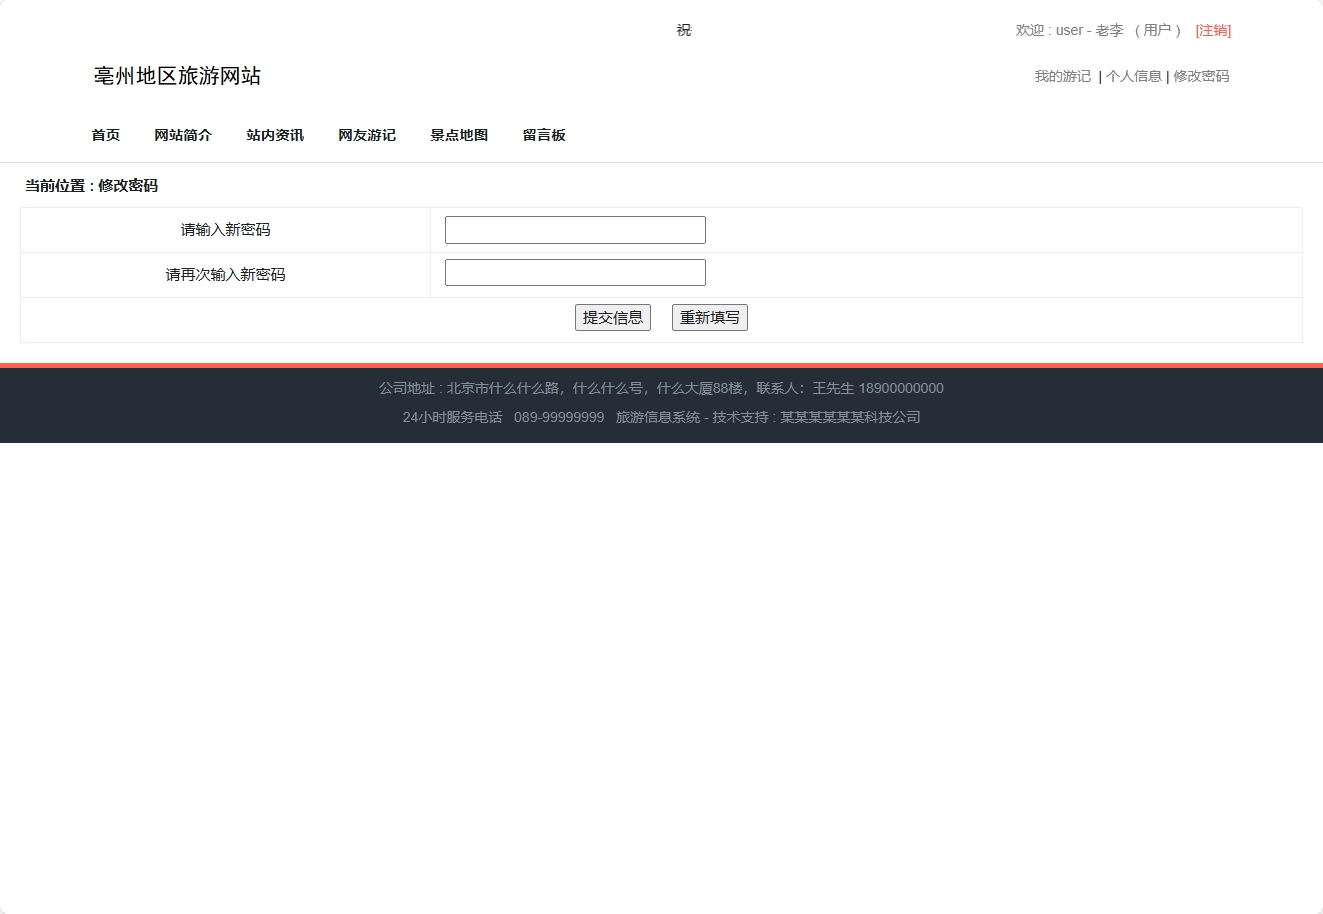This screenshot has height=914, width=1323.
Task: Open 站内资讯 in the navigation bar
Action: 275,135
